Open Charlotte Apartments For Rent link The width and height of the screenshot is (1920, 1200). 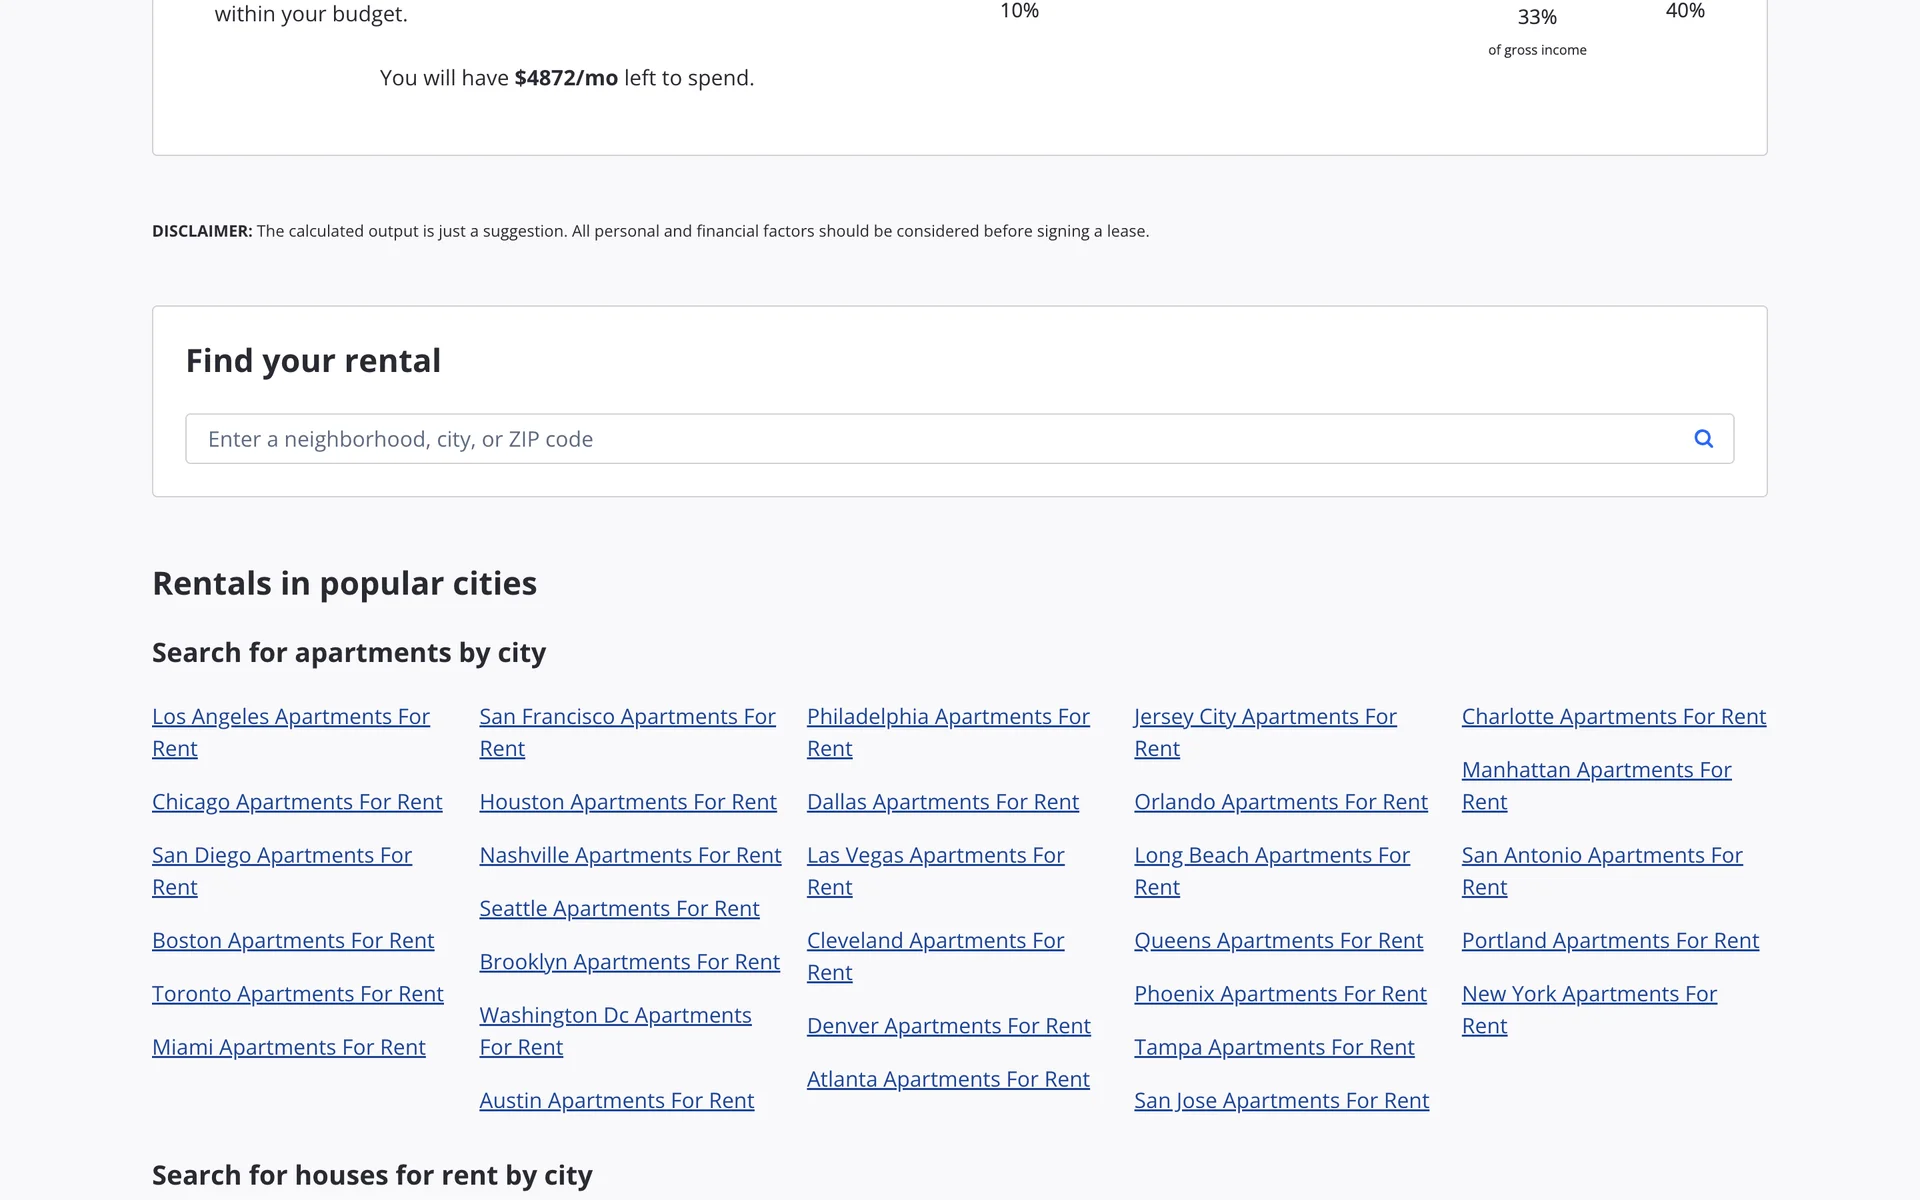click(x=1613, y=717)
